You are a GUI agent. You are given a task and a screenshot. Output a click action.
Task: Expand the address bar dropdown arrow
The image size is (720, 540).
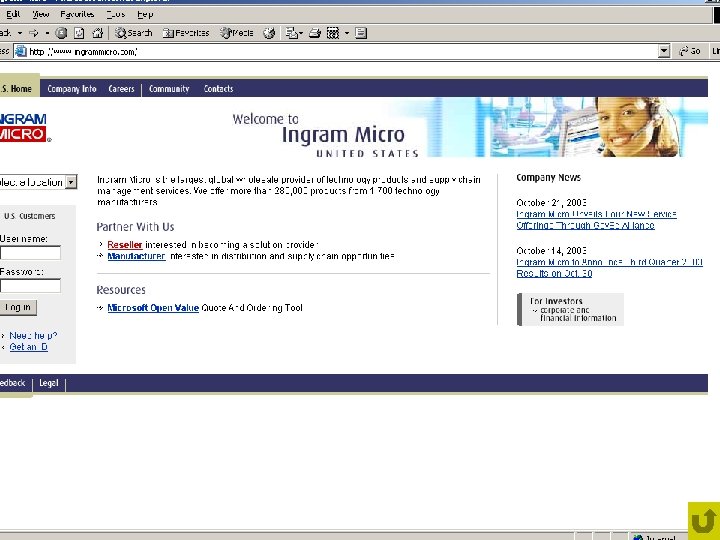coord(664,51)
